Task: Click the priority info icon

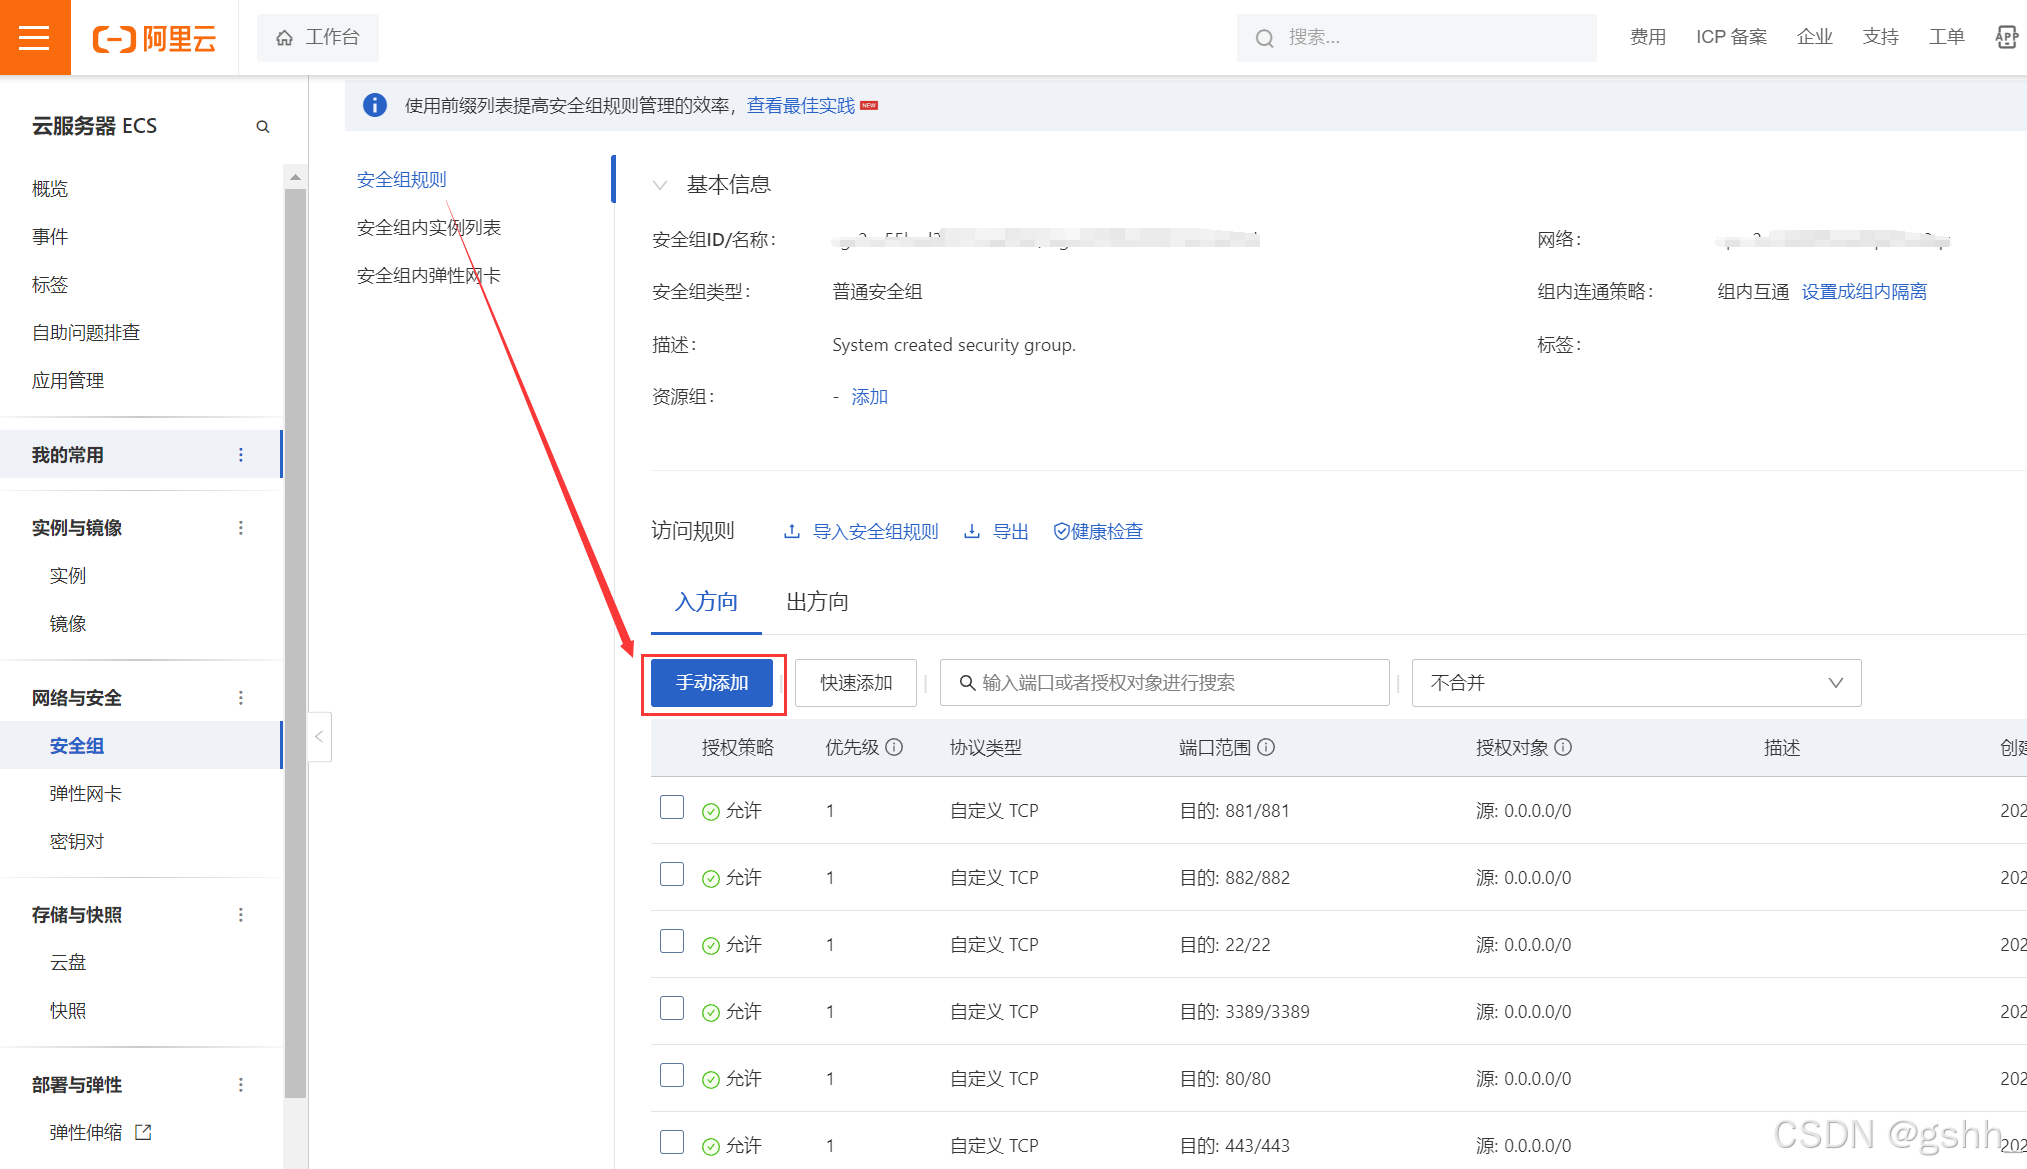Action: pos(895,747)
